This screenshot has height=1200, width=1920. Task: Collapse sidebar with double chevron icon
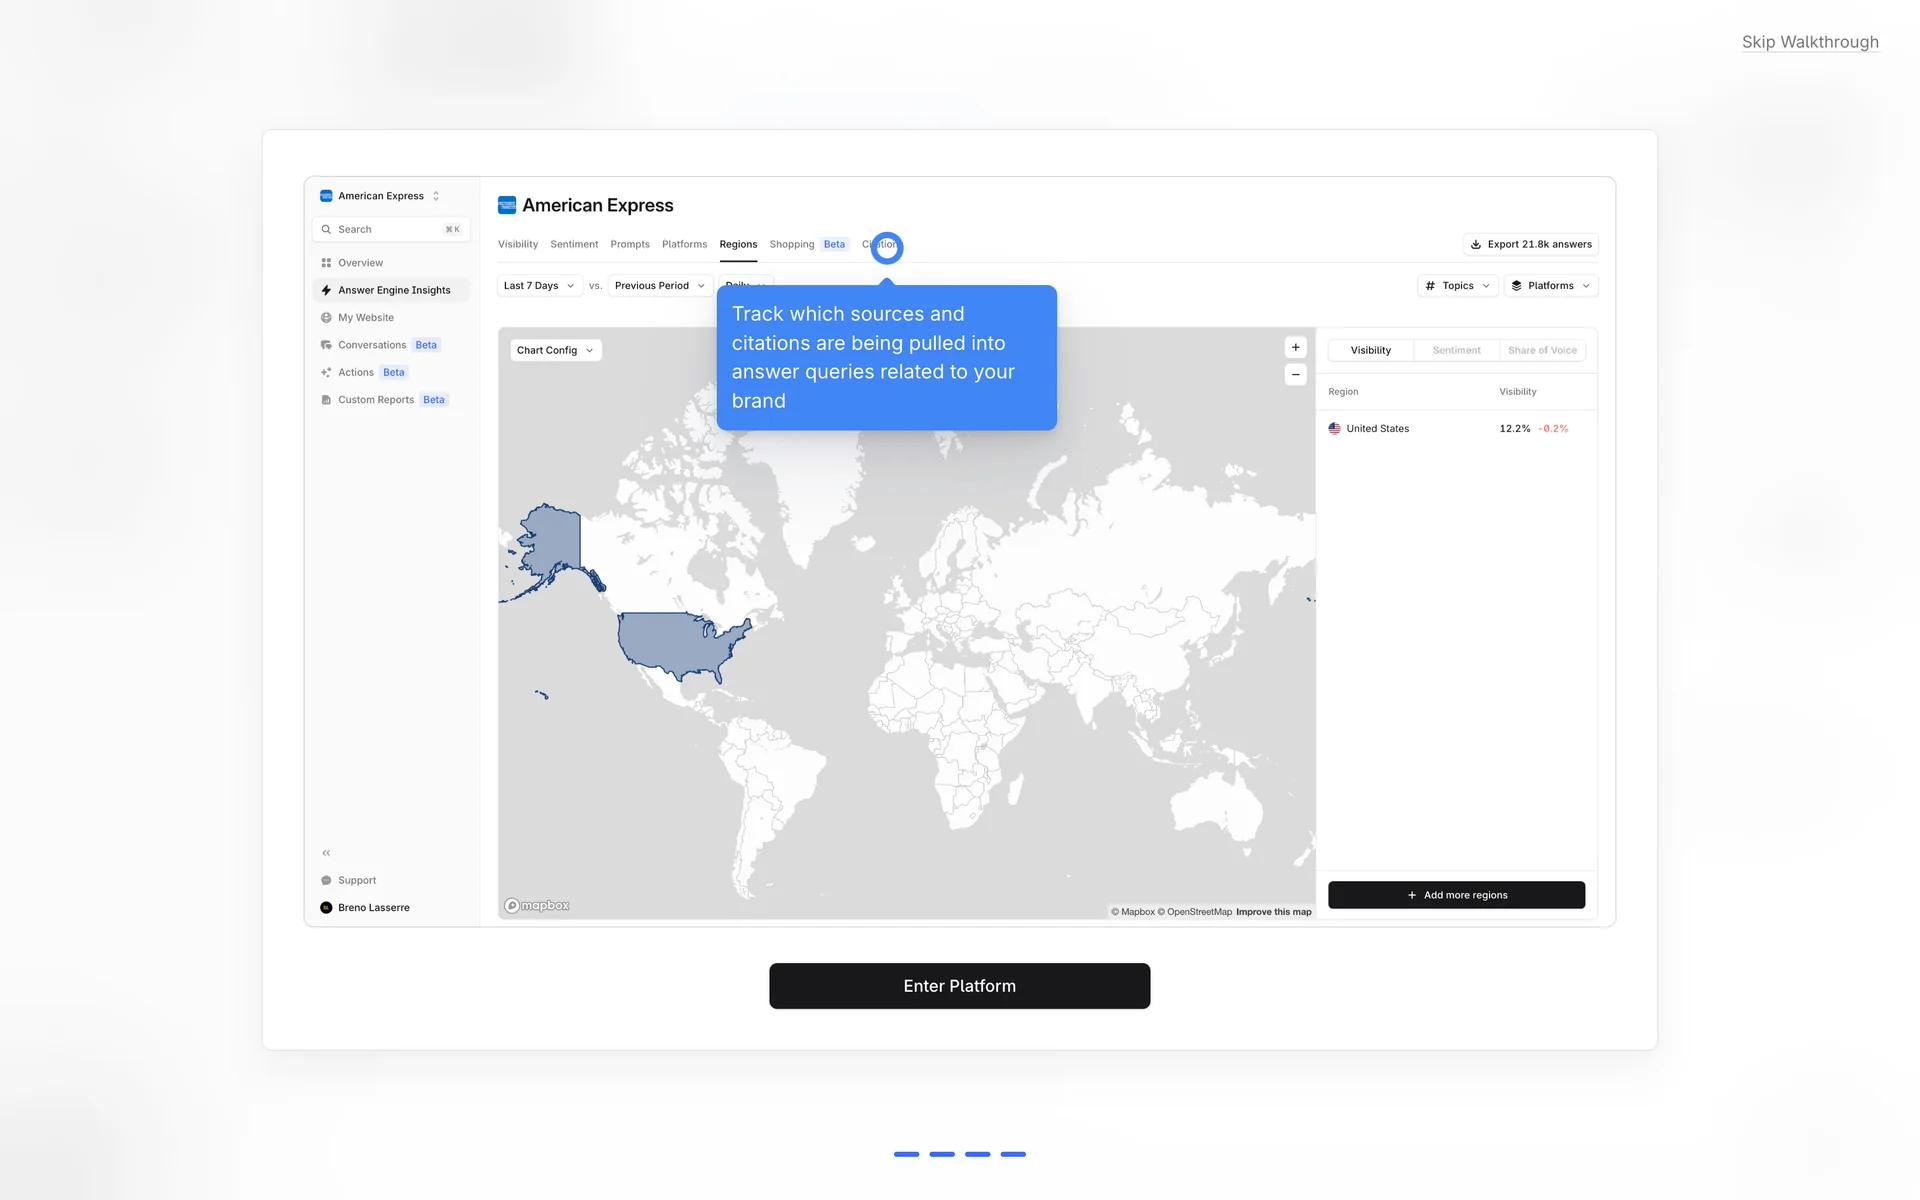(x=326, y=853)
